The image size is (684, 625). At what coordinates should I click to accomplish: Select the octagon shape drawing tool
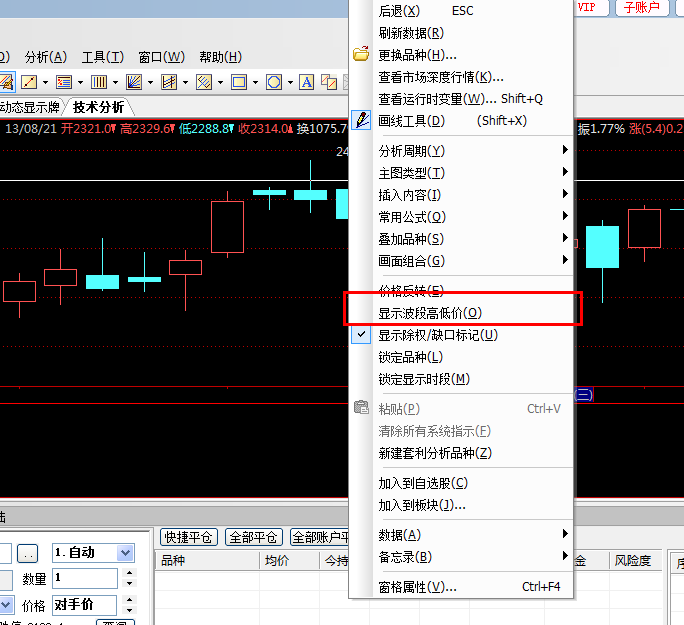click(x=274, y=82)
